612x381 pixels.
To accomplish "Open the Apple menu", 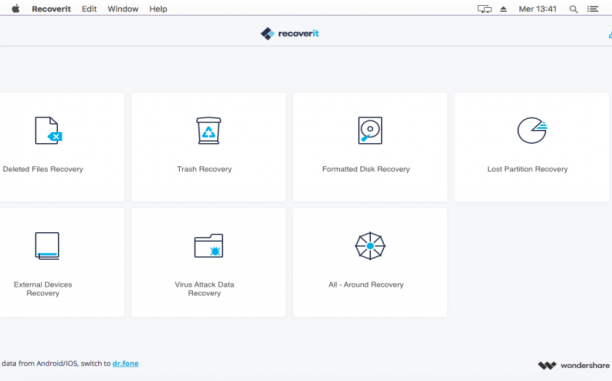I will tap(16, 9).
